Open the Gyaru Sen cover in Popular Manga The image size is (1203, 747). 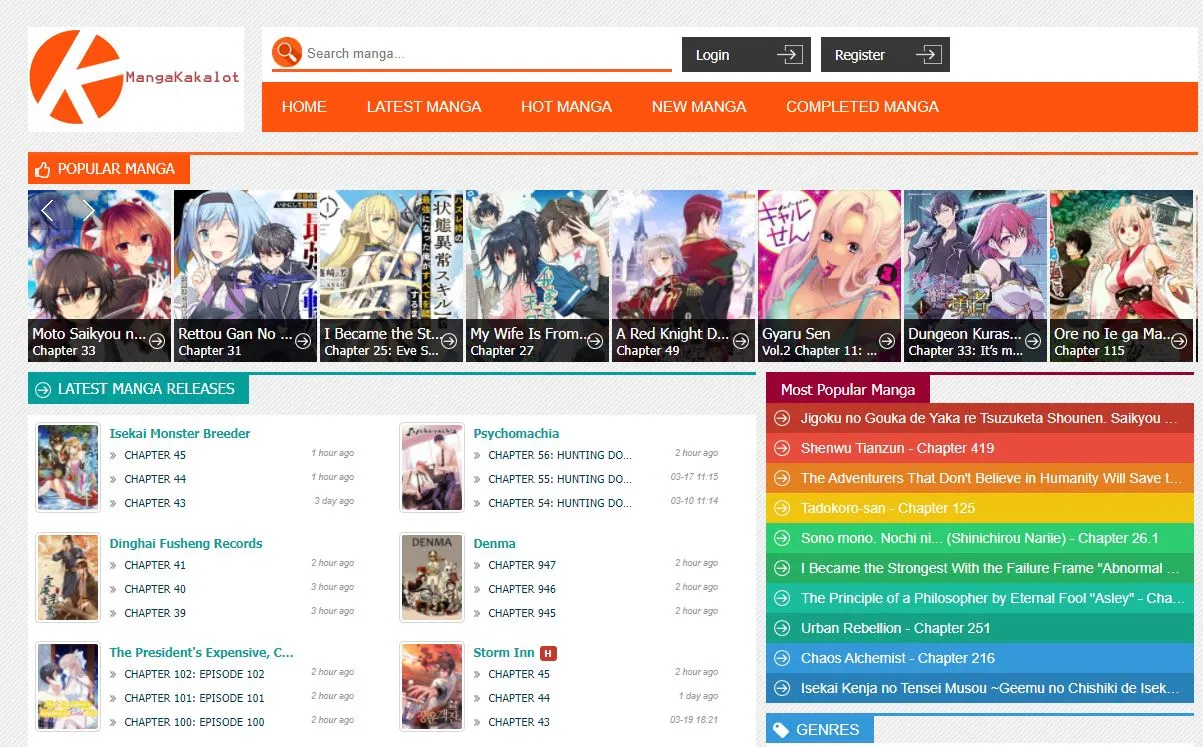(x=830, y=276)
